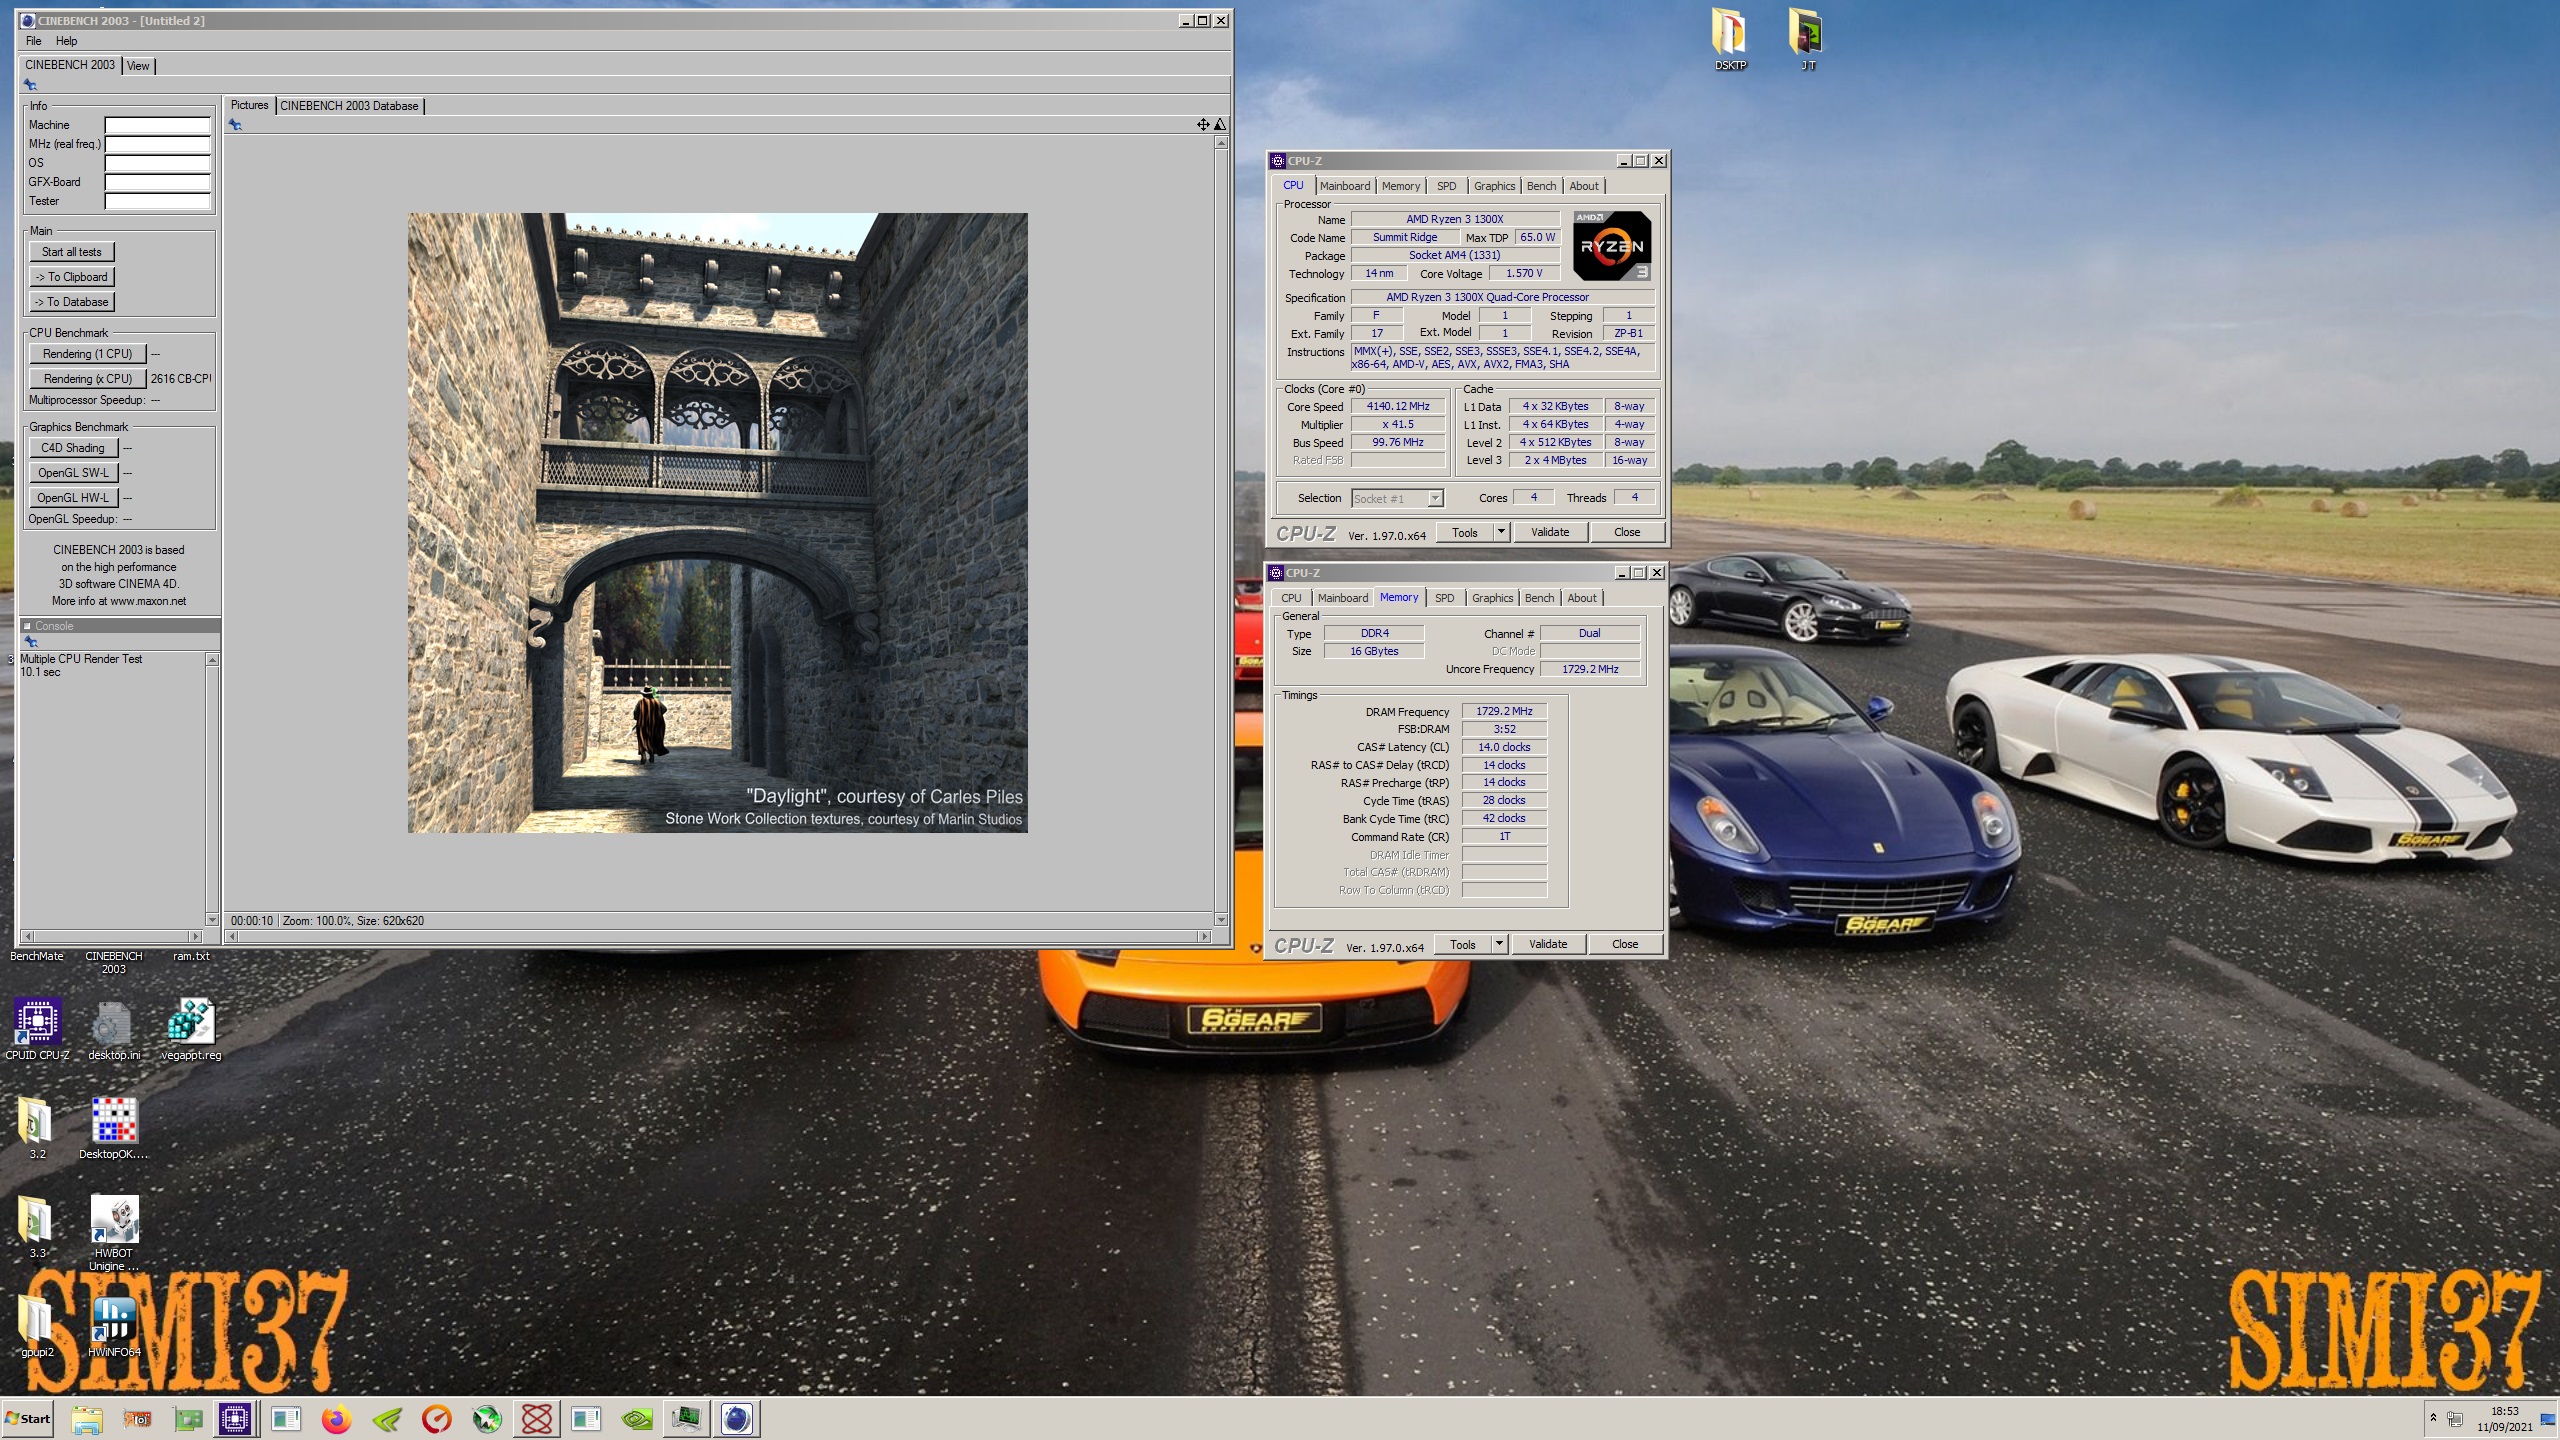Viewport: 2560px width, 1440px height.
Task: Open the gpupi2 folder on desktop
Action: 37,1327
